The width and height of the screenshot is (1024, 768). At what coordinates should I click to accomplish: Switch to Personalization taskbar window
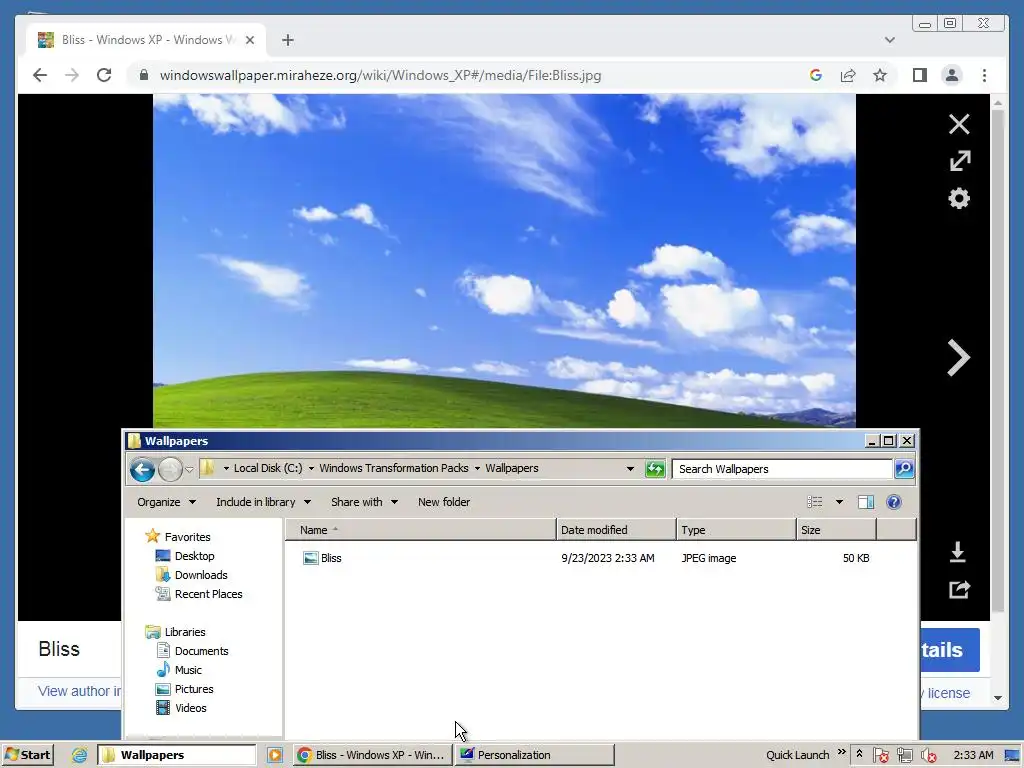click(535, 755)
